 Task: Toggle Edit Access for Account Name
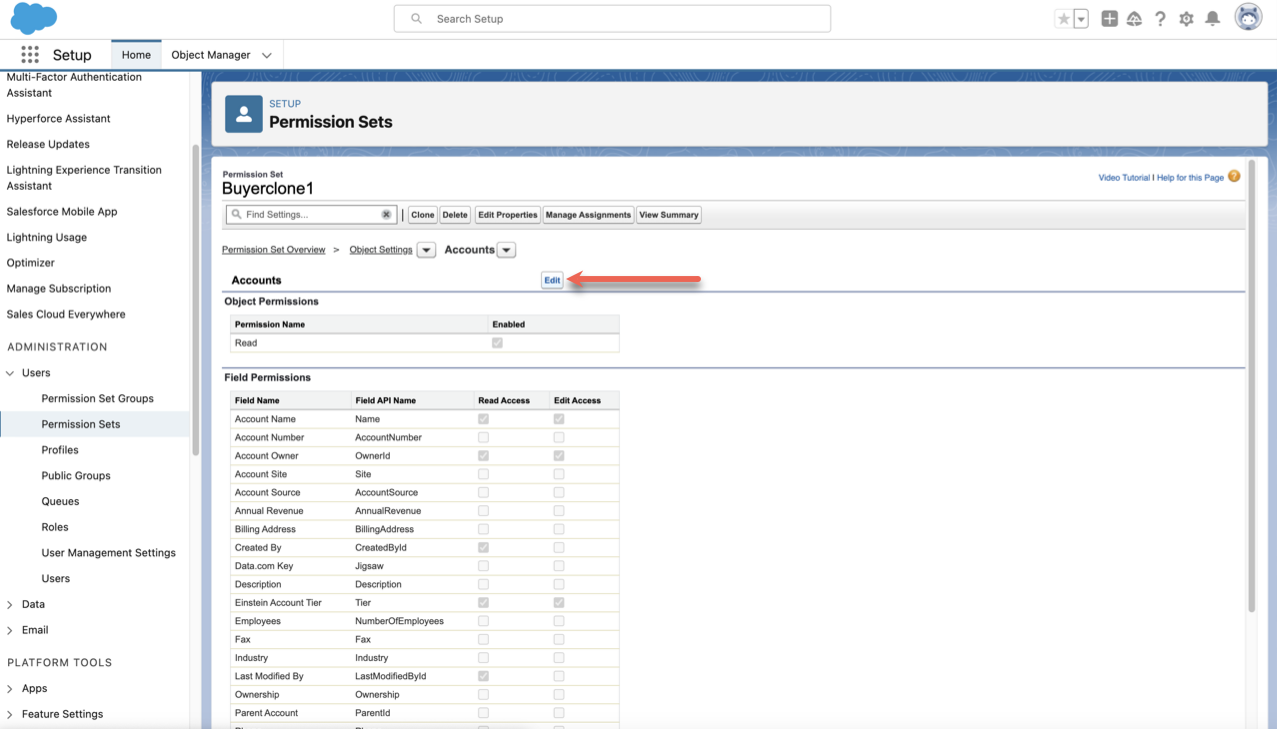559,419
